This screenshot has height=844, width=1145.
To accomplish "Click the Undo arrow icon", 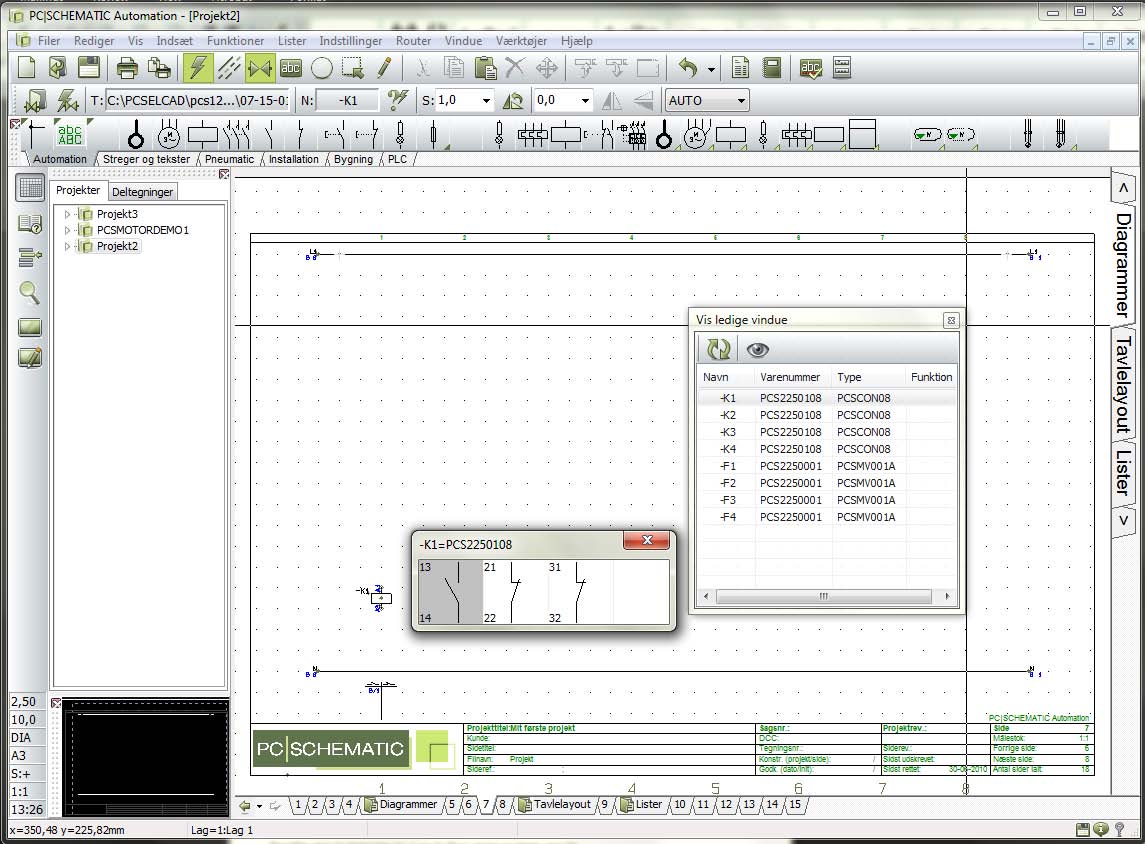I will coord(687,68).
